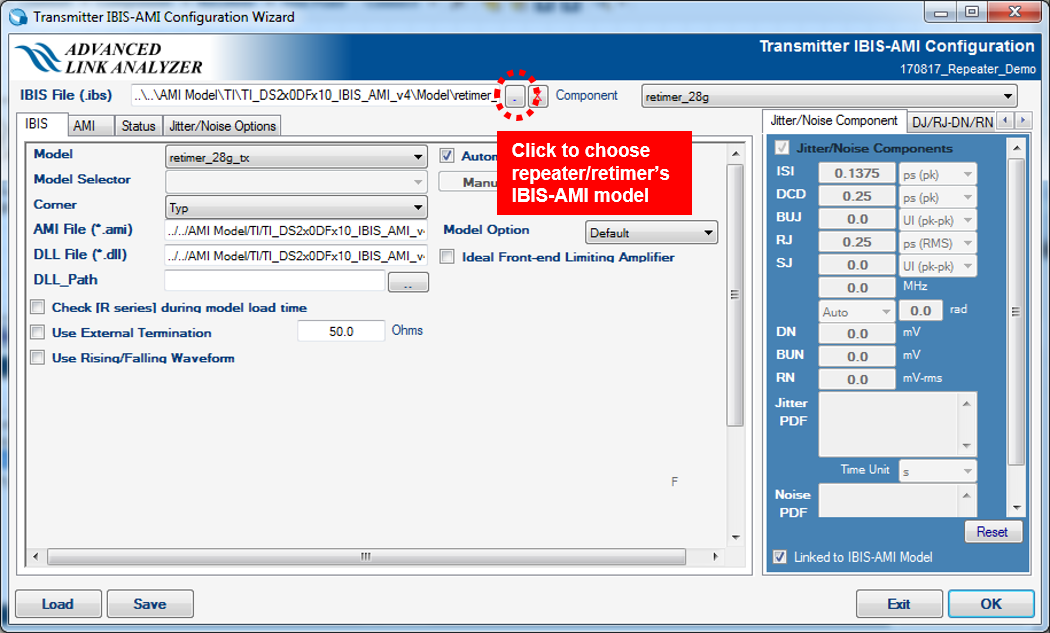The height and width of the screenshot is (633, 1050).
Task: Open the ISI unit dropdown
Action: point(938,174)
